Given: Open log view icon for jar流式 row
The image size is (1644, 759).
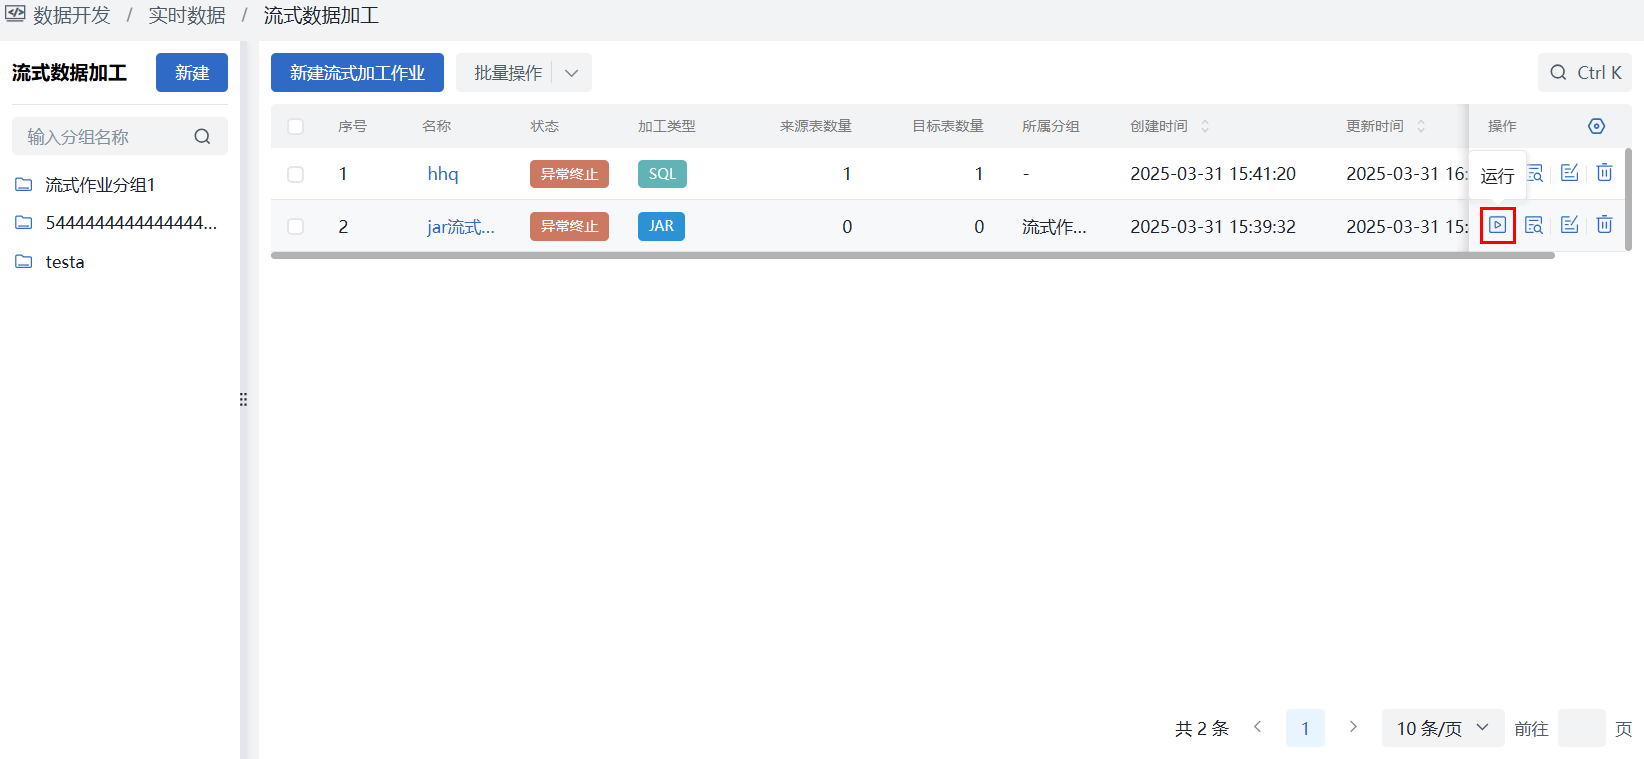Looking at the screenshot, I should coord(1534,225).
